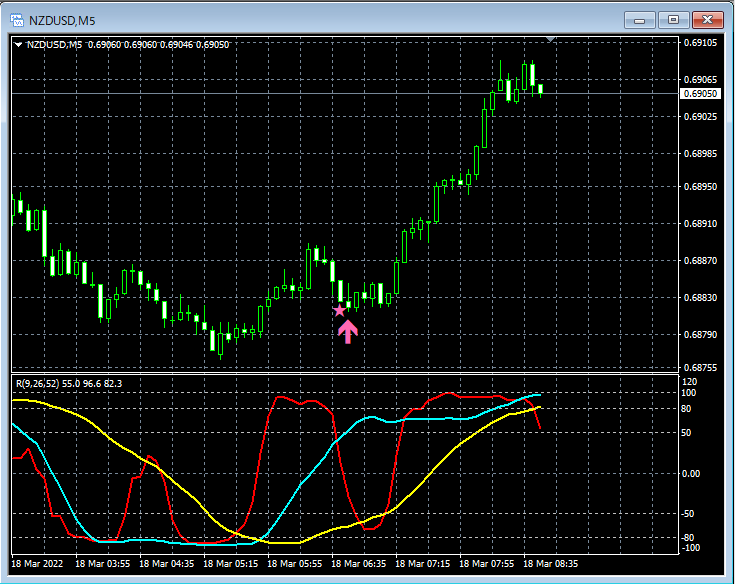Click the pink up arrow buy signal
This screenshot has width=736, height=584.
pyautogui.click(x=348, y=331)
